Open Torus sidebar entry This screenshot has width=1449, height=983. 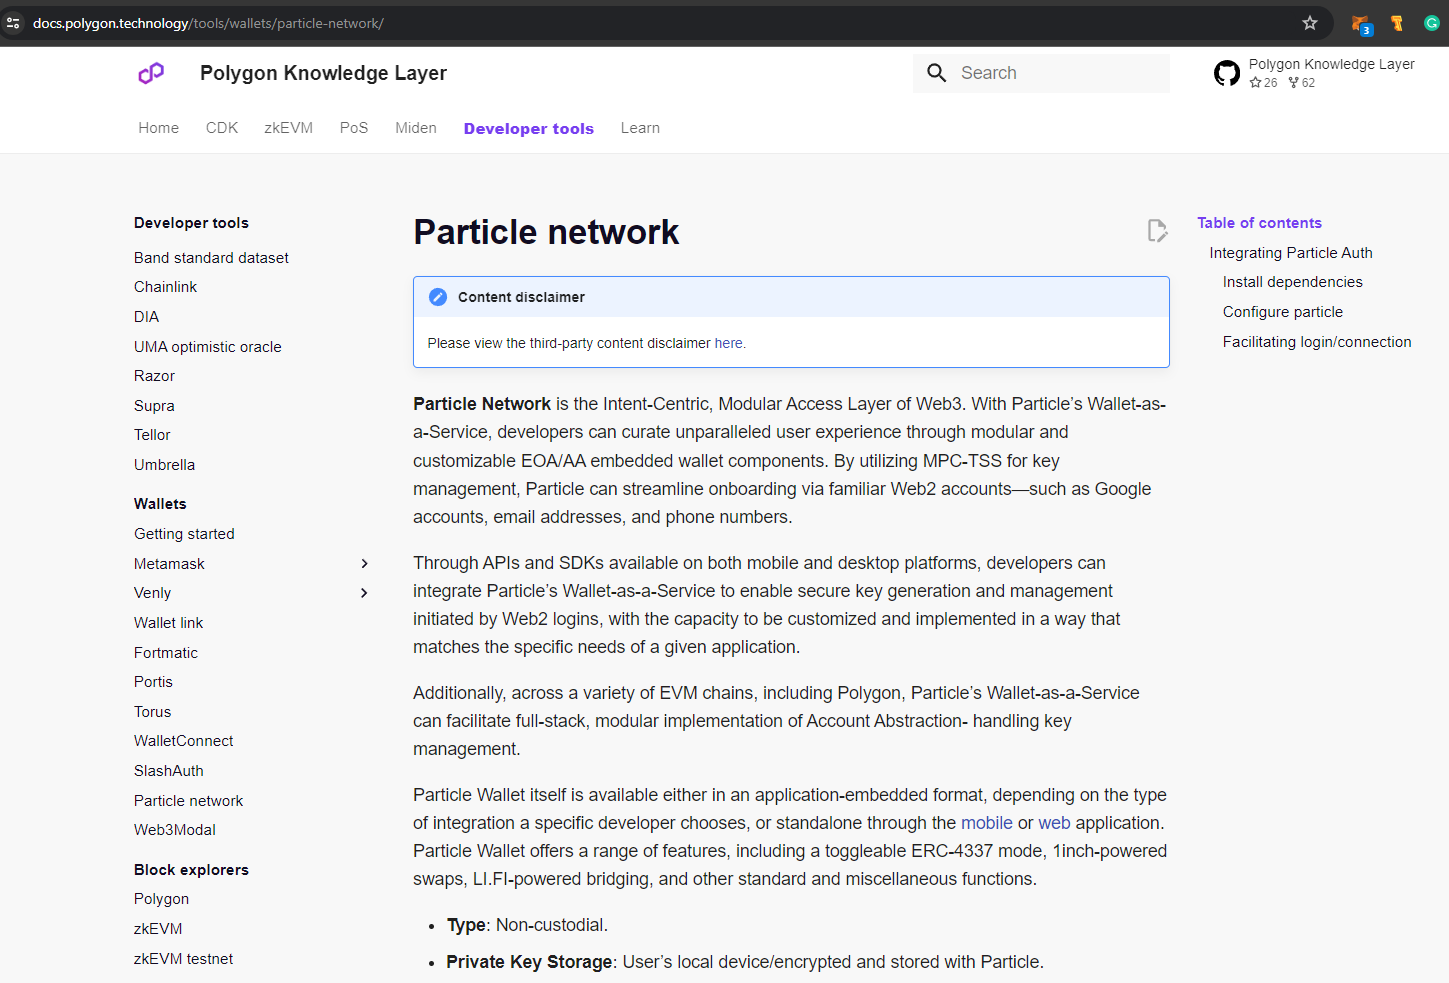coord(152,712)
